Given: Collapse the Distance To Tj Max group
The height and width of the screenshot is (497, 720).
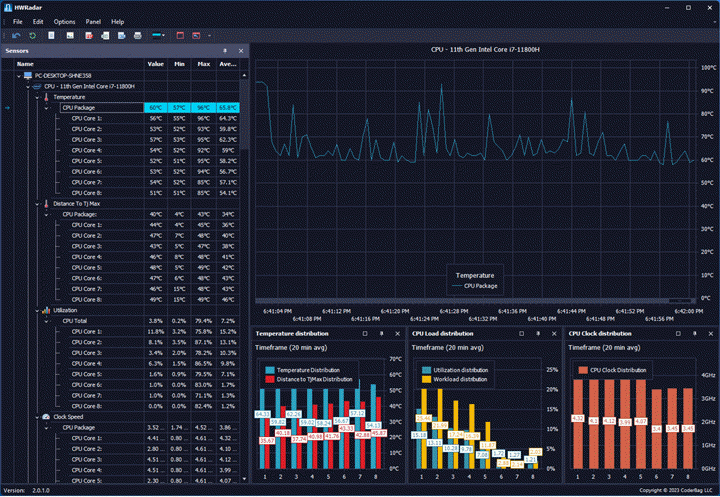Looking at the screenshot, I should (38, 204).
